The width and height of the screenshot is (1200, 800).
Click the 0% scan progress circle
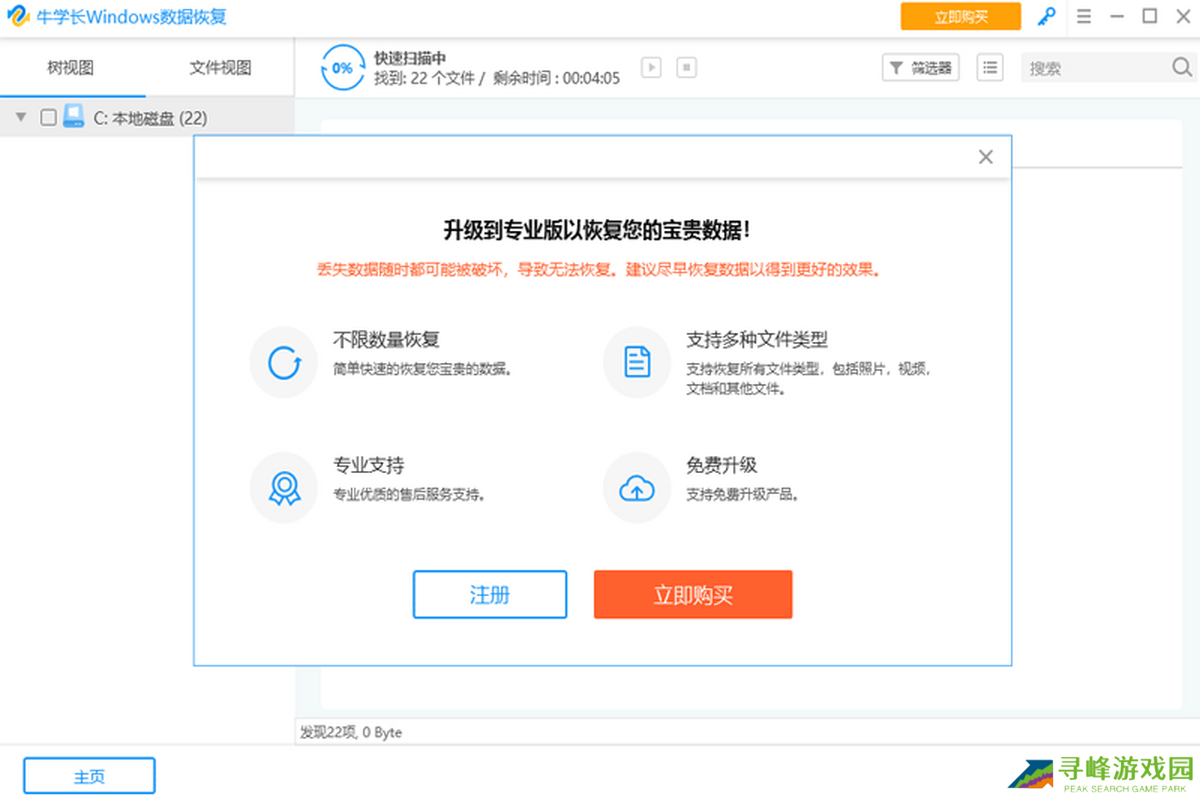point(343,68)
